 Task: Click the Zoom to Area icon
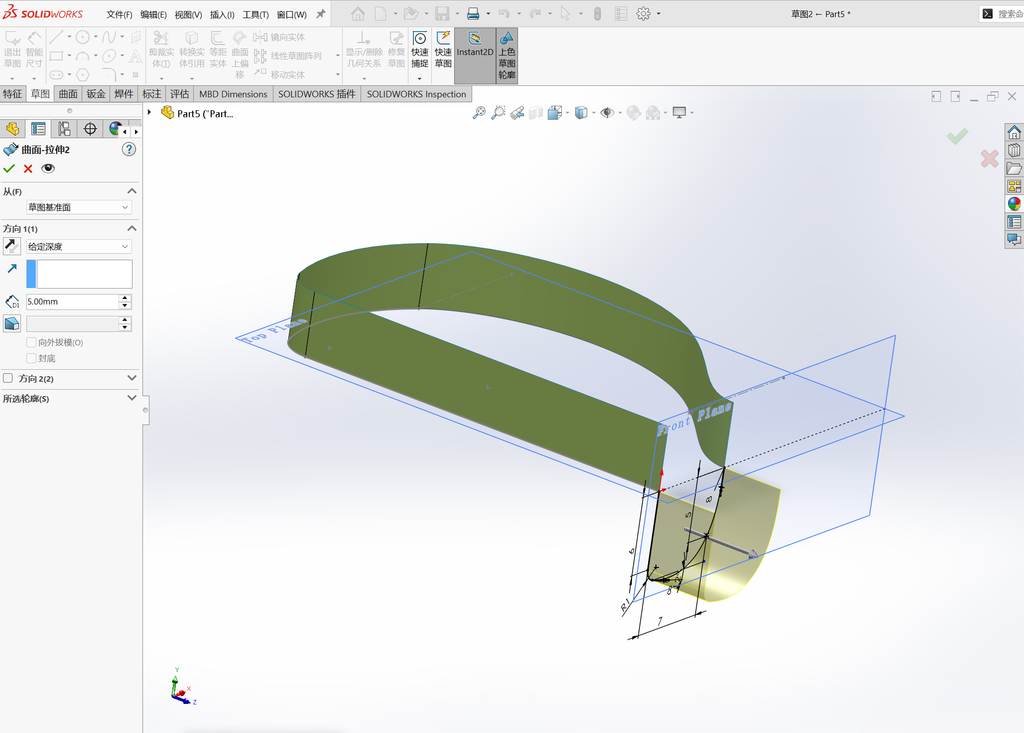tap(498, 113)
